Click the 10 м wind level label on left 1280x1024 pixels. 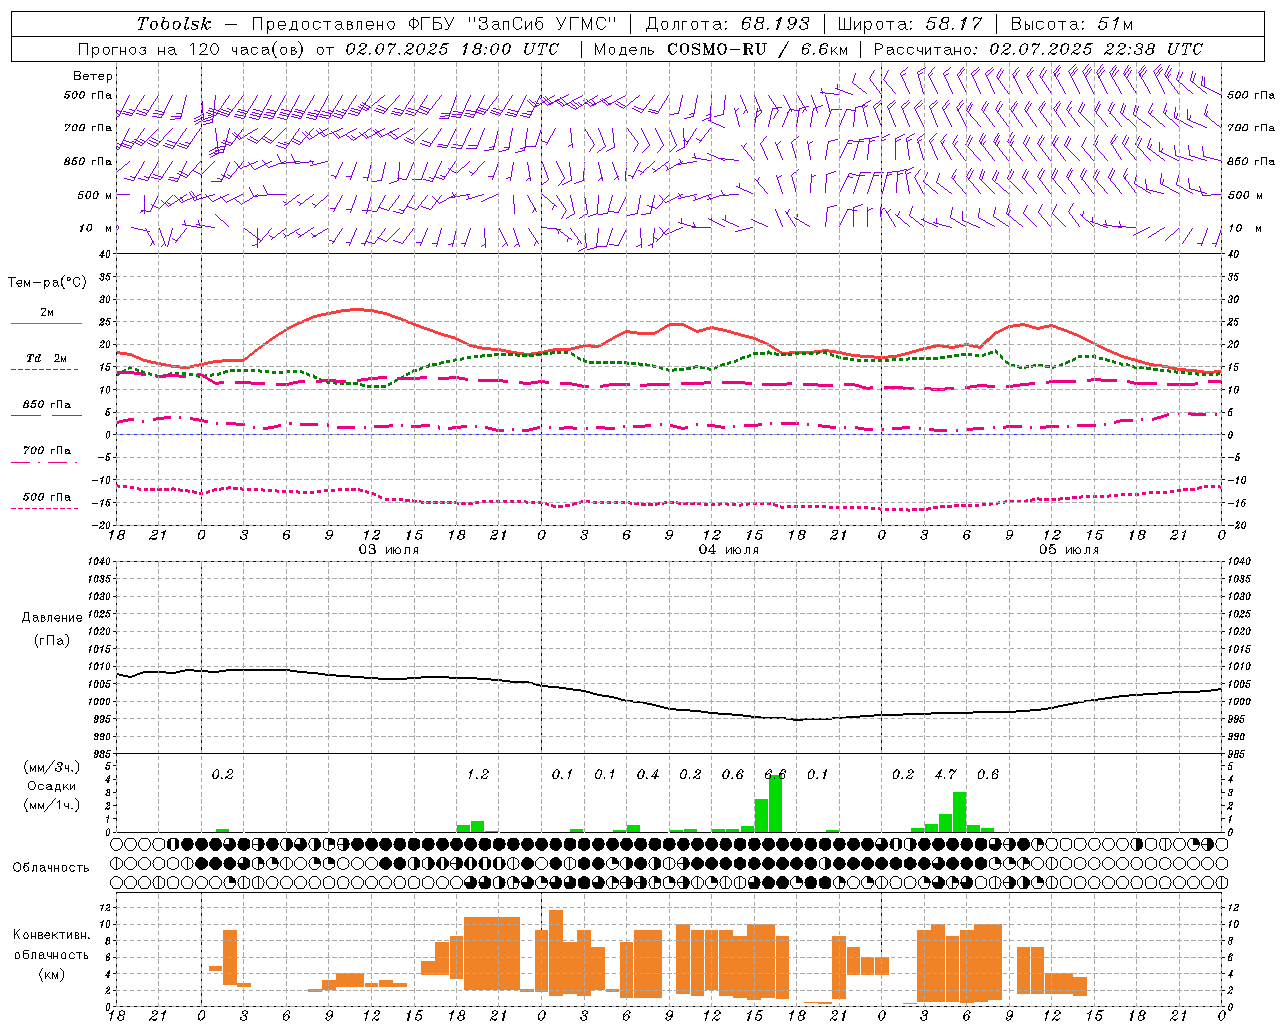pos(96,228)
